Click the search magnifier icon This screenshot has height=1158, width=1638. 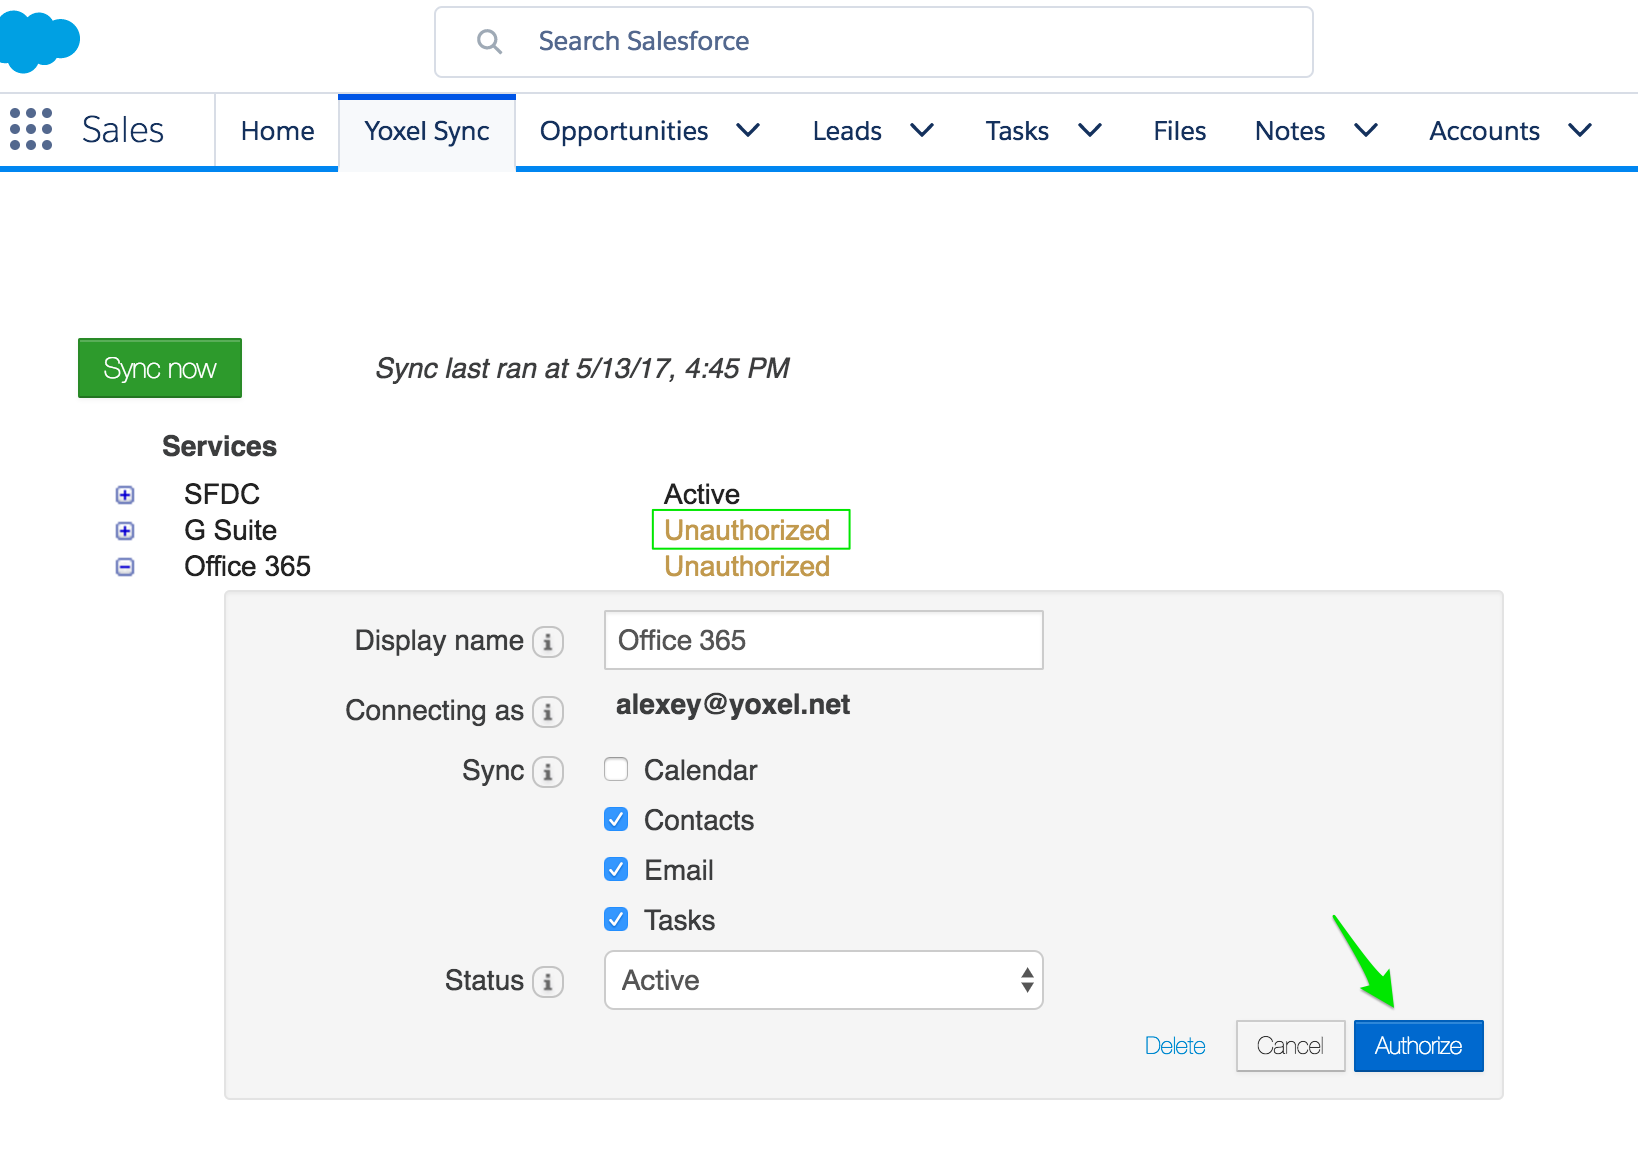[489, 41]
